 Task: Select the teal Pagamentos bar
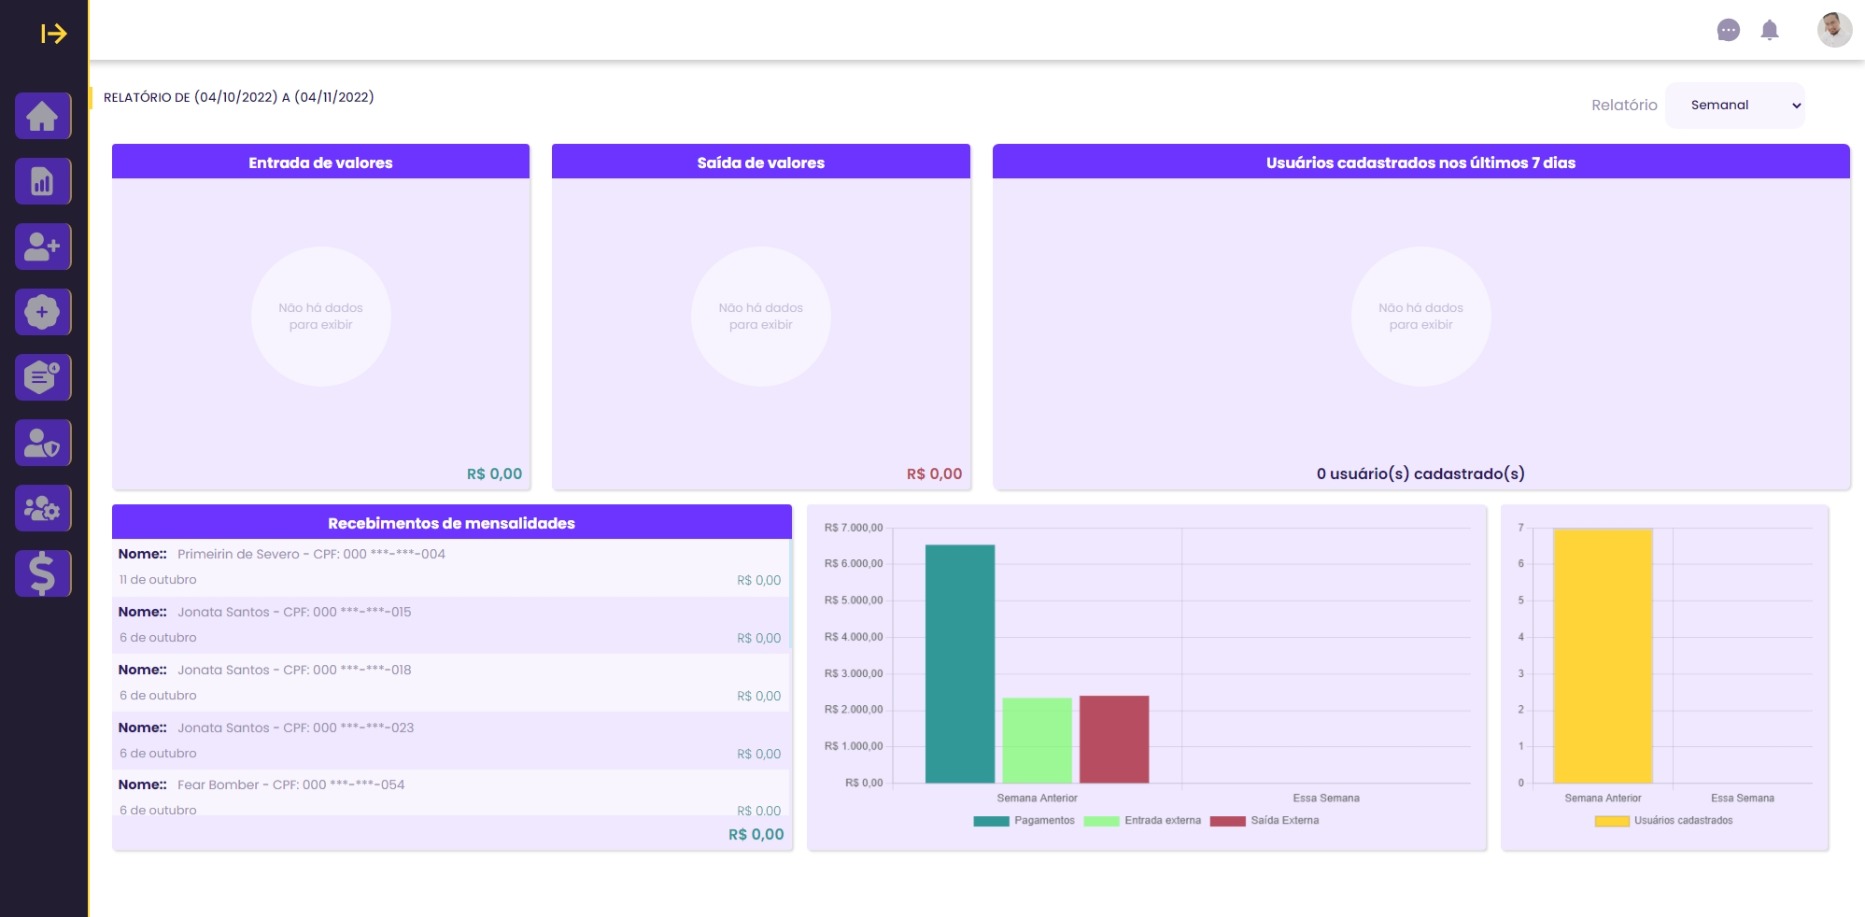(960, 664)
